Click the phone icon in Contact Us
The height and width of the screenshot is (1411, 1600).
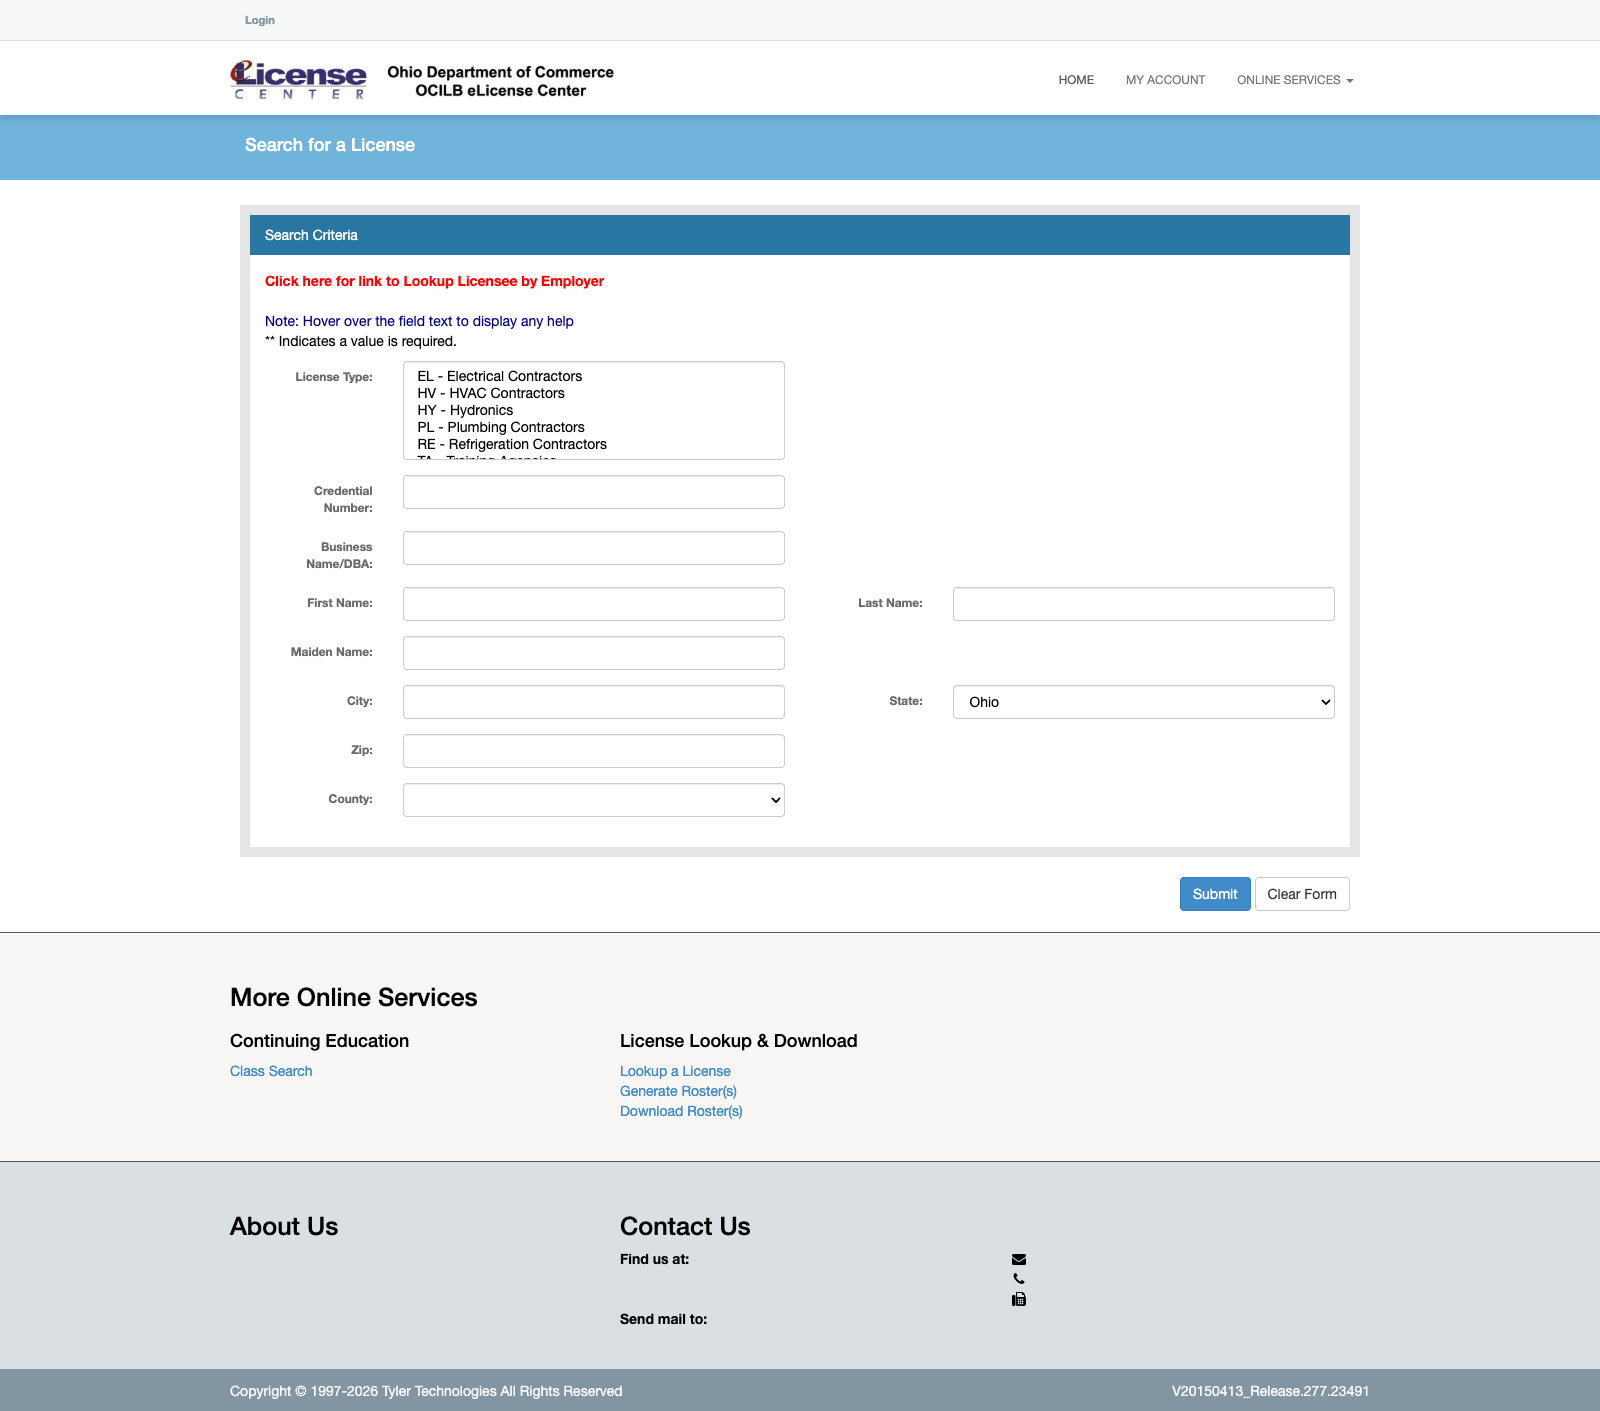point(1019,1279)
